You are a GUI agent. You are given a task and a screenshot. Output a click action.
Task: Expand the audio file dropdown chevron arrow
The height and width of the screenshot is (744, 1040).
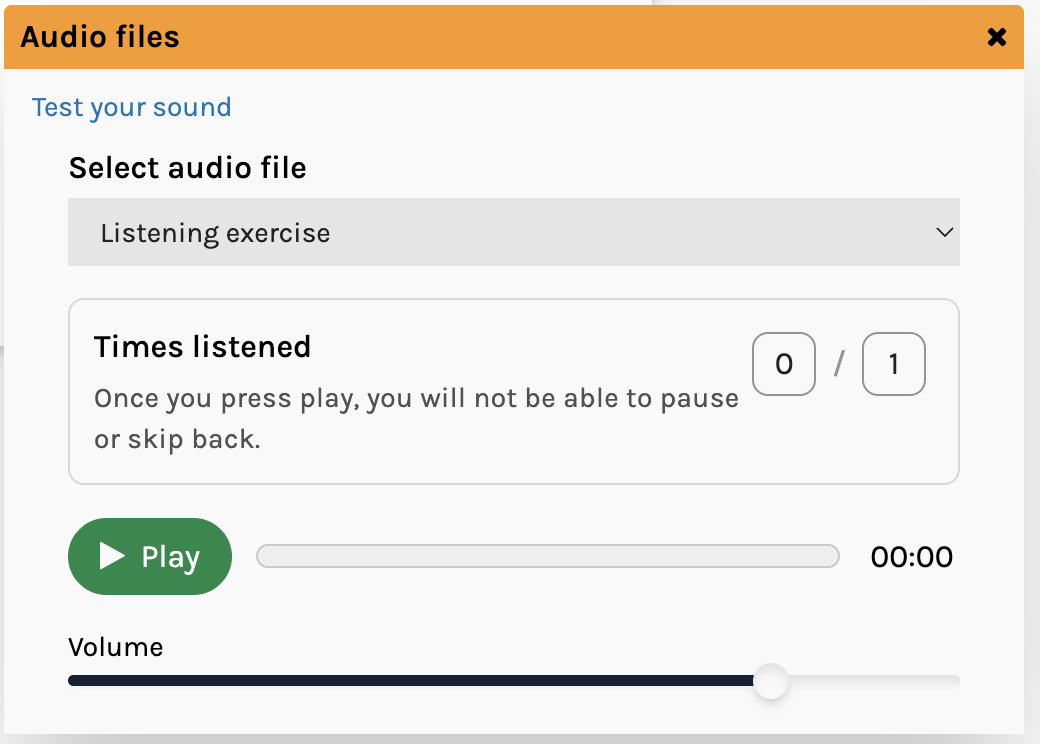click(944, 232)
